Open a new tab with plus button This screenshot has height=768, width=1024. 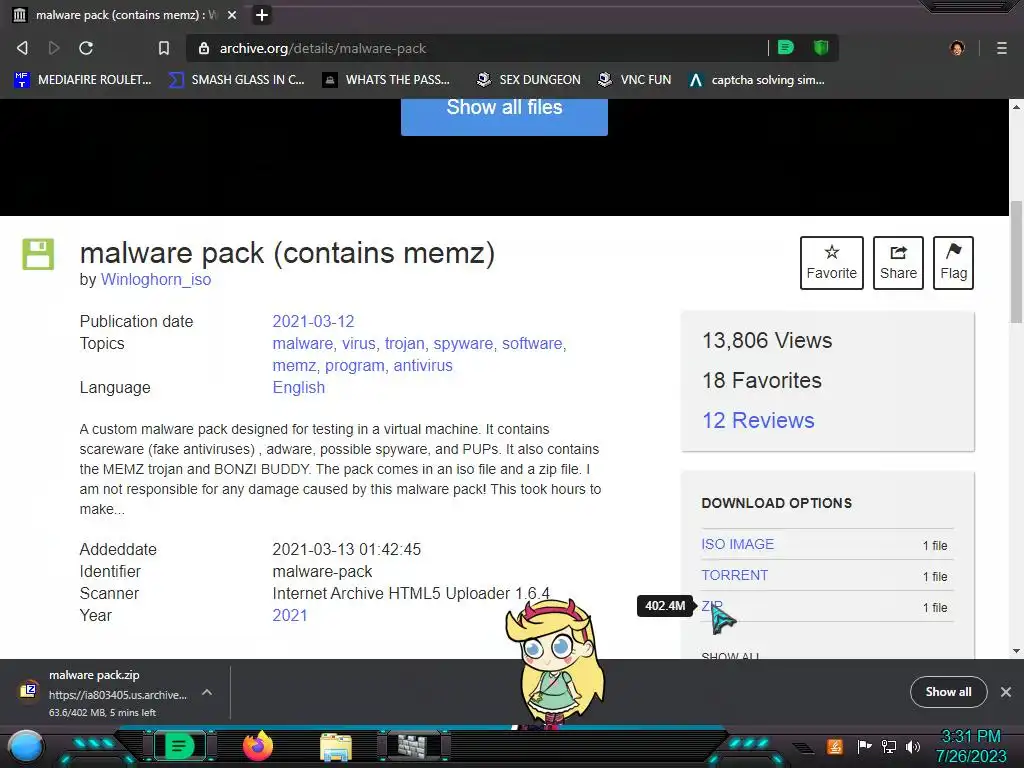coord(261,15)
